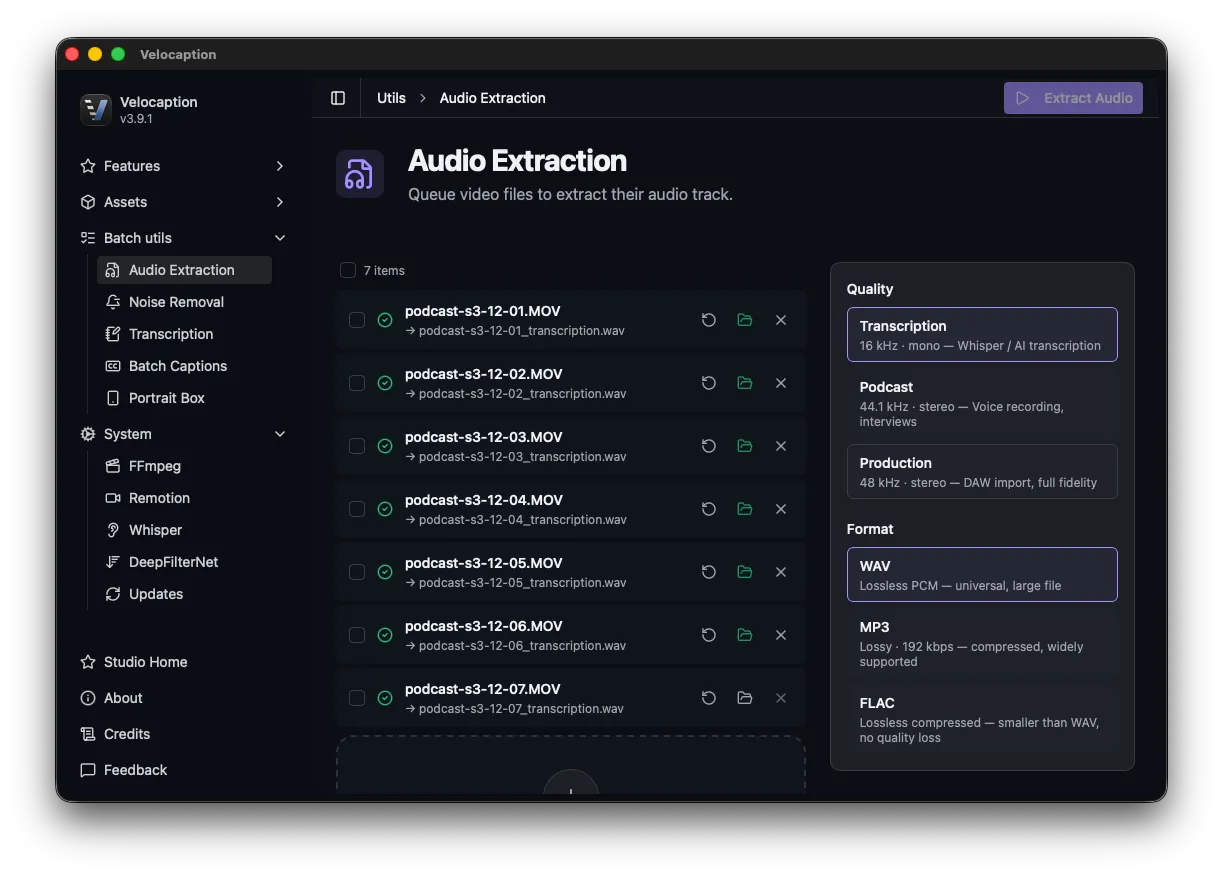Open Portrait Box in sidebar
1223x876 pixels.
184,398
